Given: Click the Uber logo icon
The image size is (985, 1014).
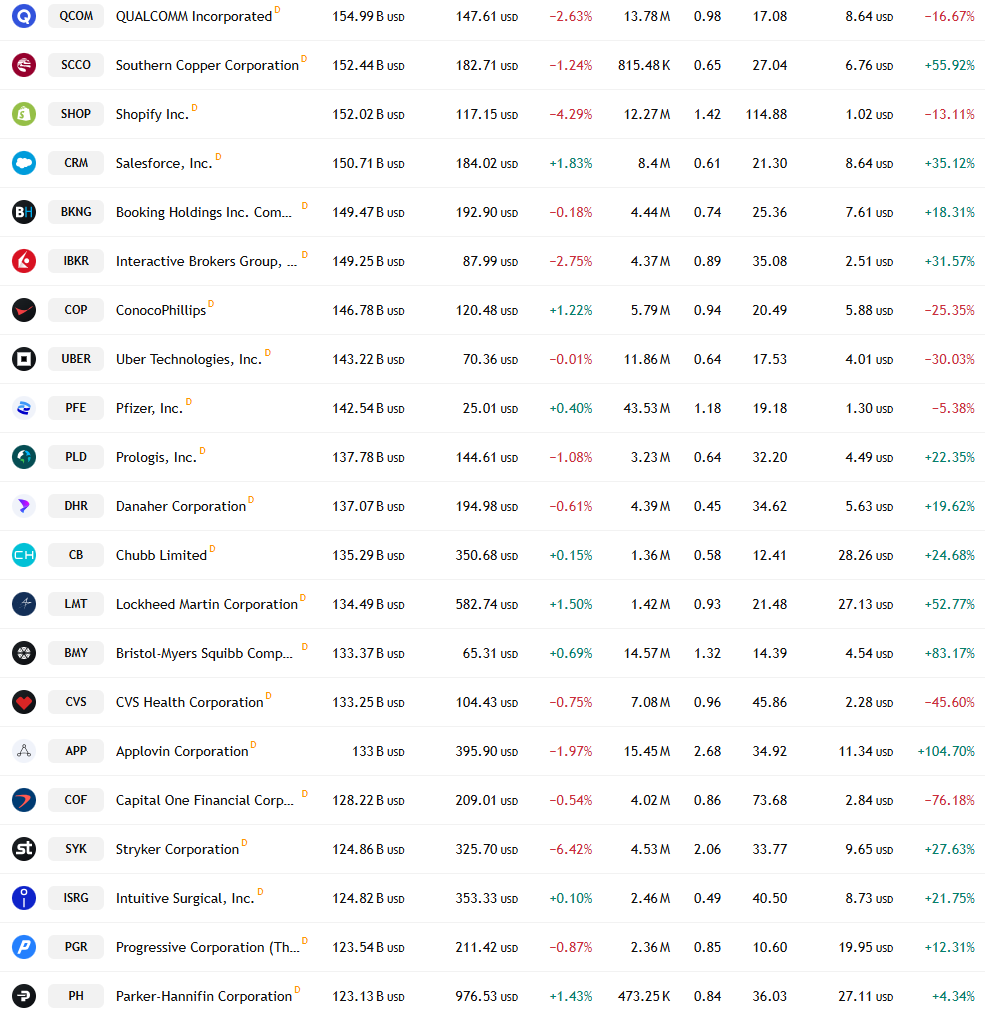Looking at the screenshot, I should tap(24, 359).
